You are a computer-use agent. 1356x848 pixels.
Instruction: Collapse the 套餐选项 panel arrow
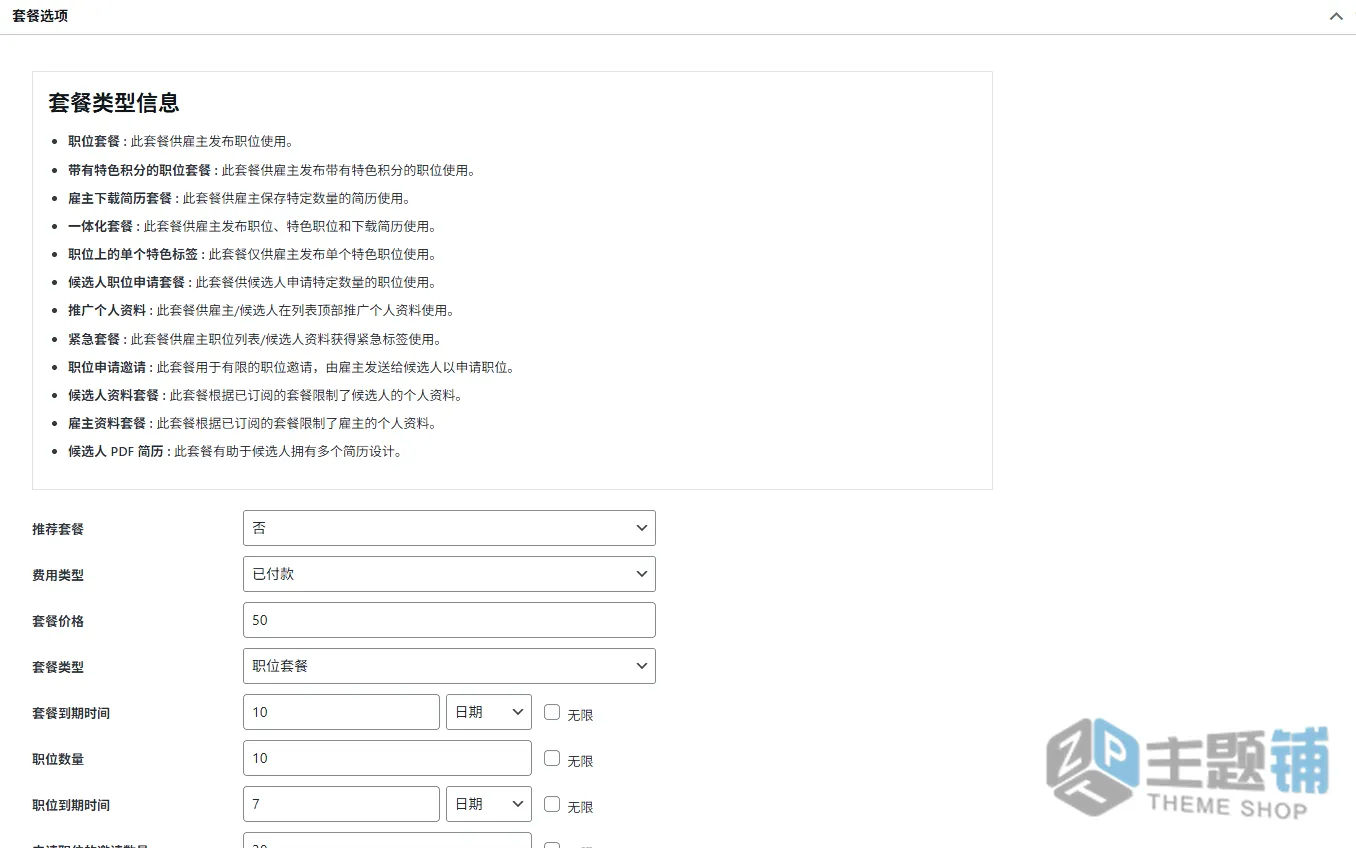(x=1336, y=17)
